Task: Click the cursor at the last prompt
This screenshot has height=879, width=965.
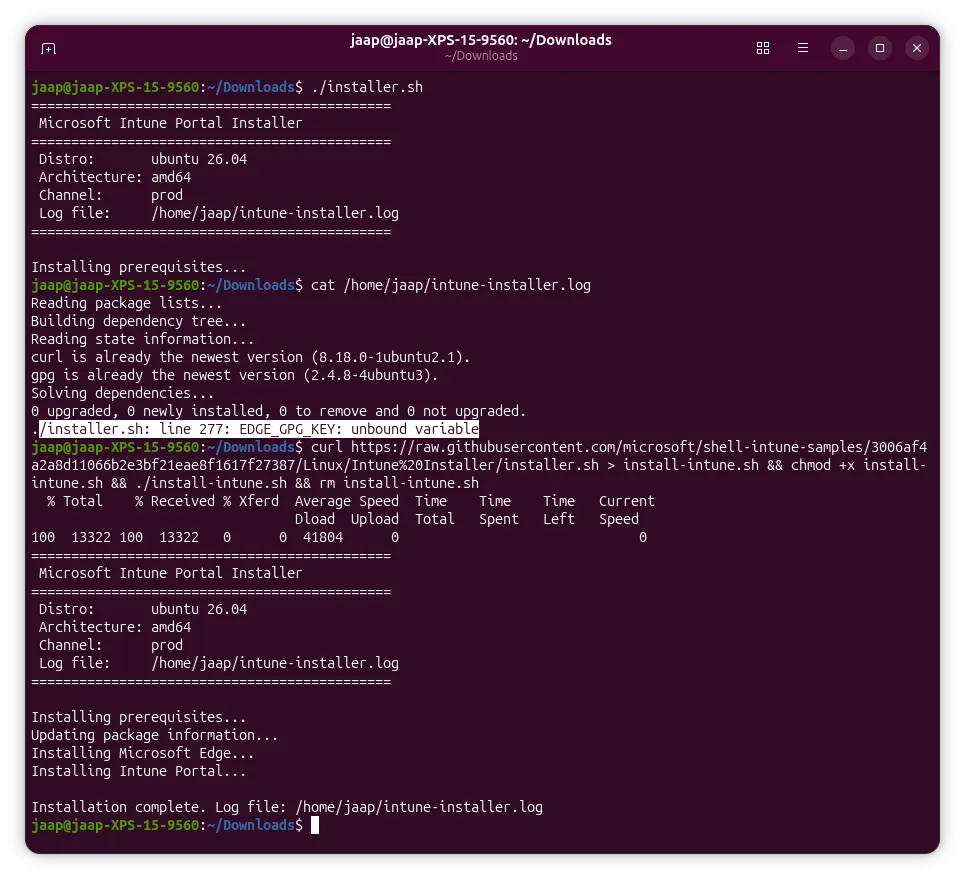Action: click(x=314, y=825)
